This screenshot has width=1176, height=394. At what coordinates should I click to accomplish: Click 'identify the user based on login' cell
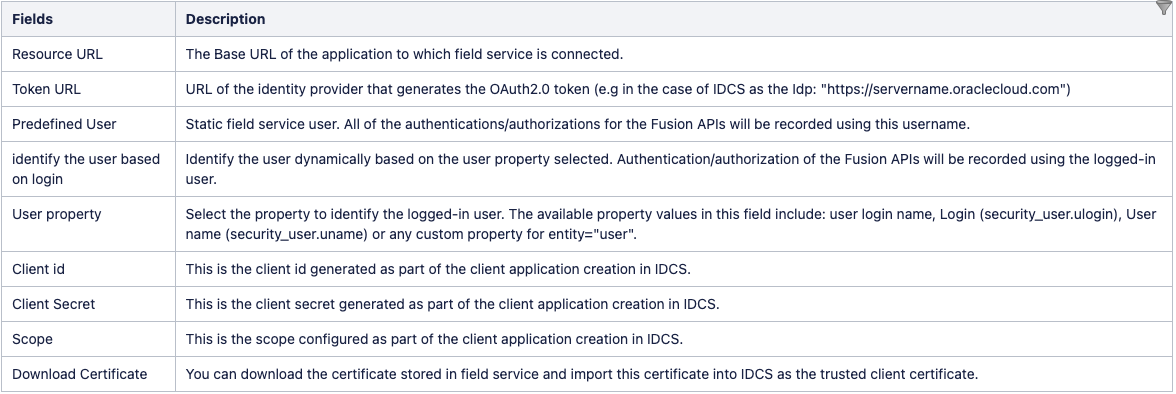click(x=88, y=169)
